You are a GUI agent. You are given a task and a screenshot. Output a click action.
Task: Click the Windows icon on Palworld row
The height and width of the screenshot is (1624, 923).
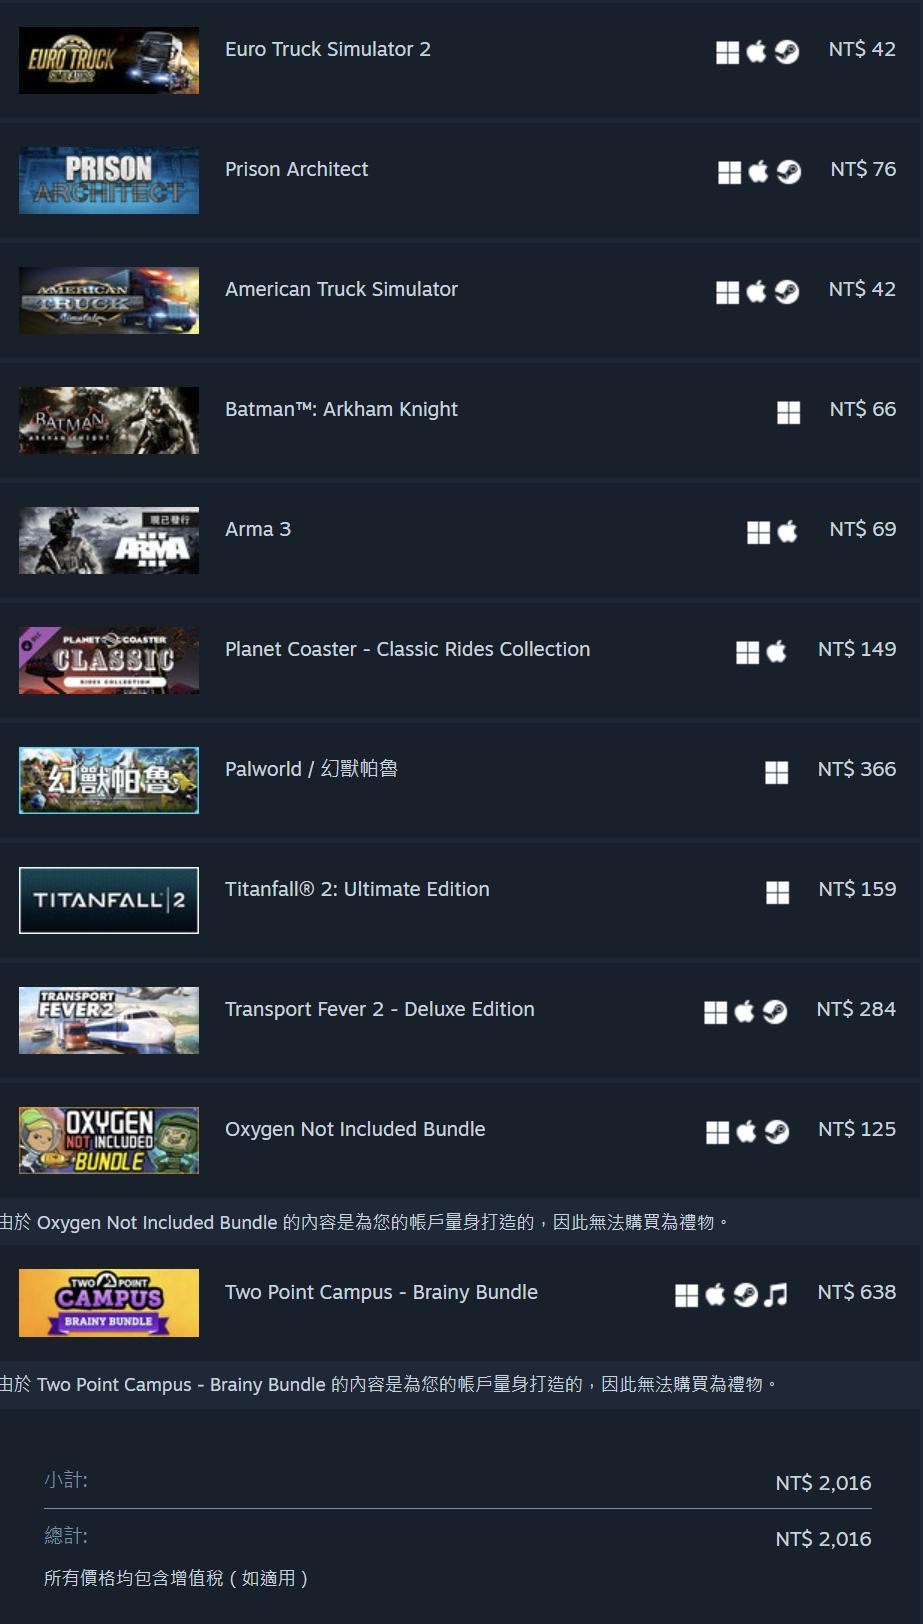point(776,772)
